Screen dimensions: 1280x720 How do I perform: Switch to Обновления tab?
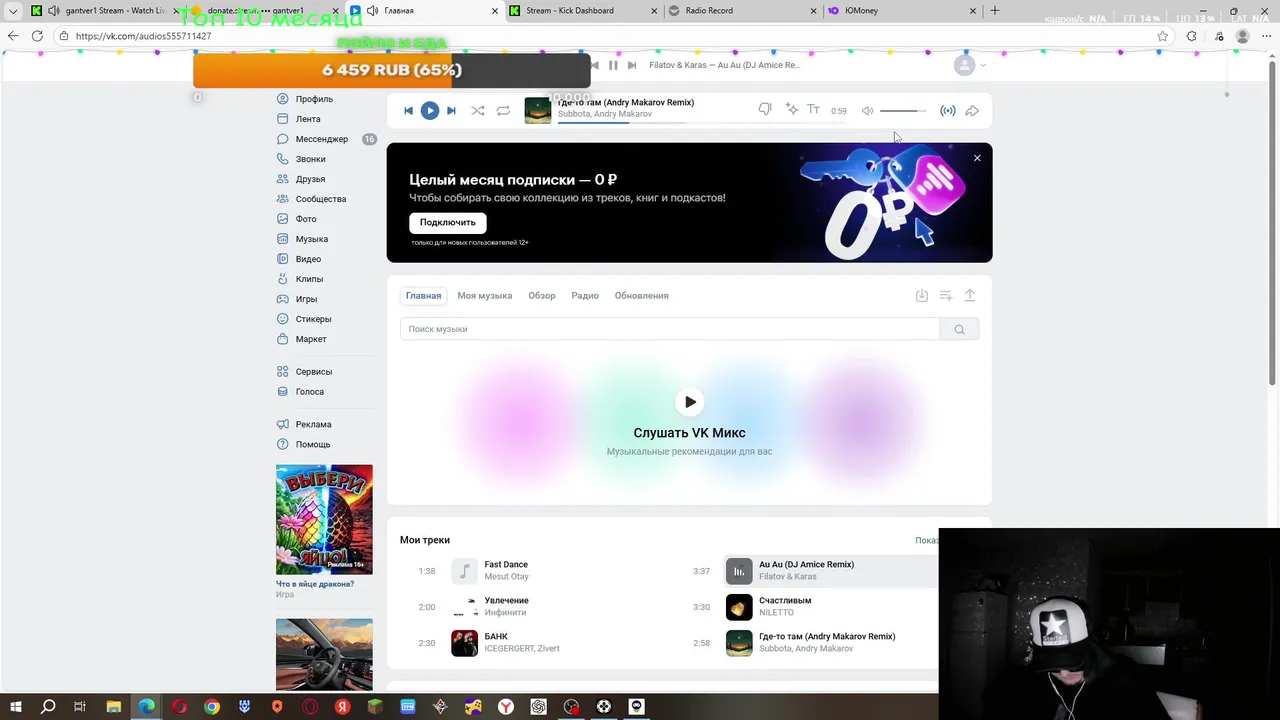tap(642, 296)
